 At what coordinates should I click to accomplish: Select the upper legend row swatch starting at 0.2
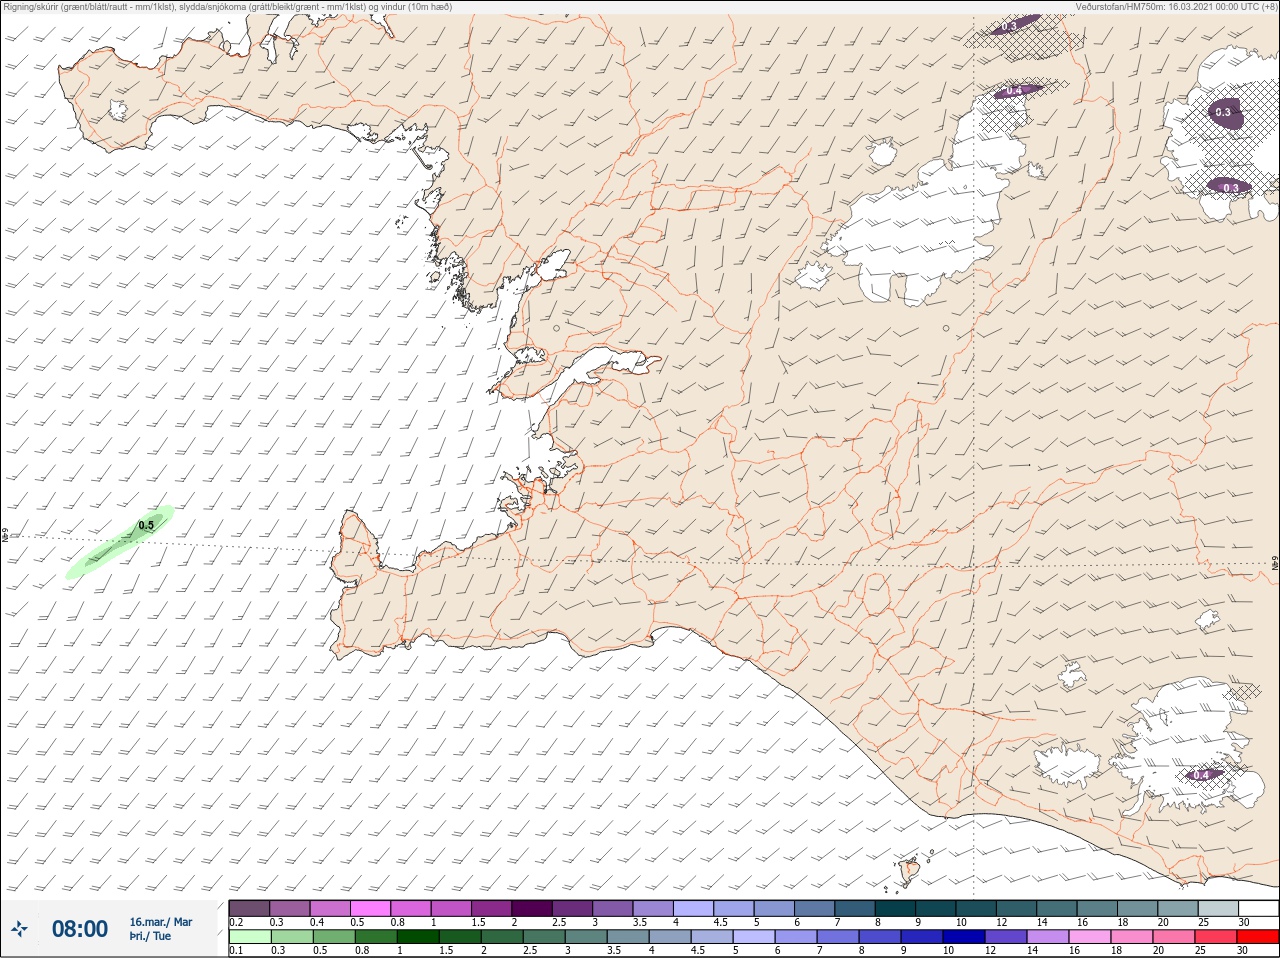tap(249, 908)
